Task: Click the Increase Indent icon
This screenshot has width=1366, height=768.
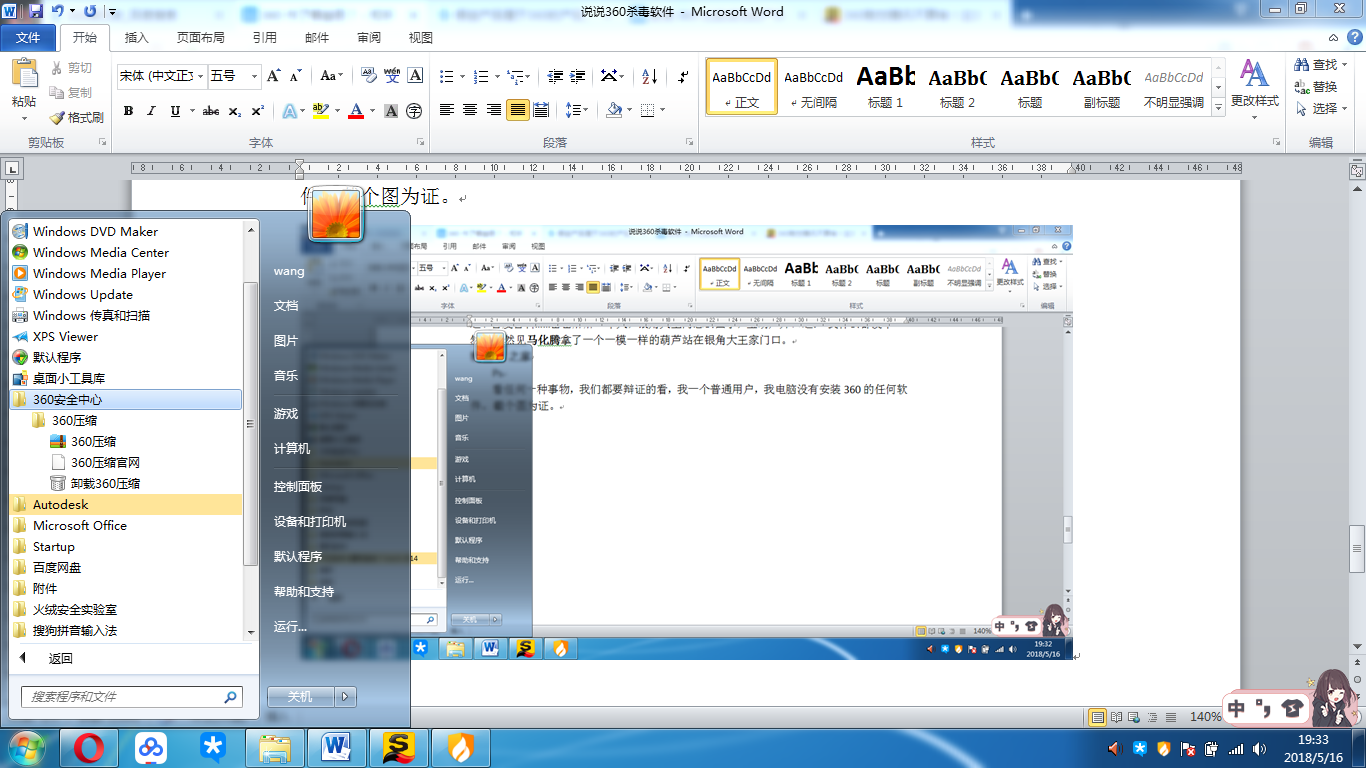Action: pyautogui.click(x=577, y=76)
